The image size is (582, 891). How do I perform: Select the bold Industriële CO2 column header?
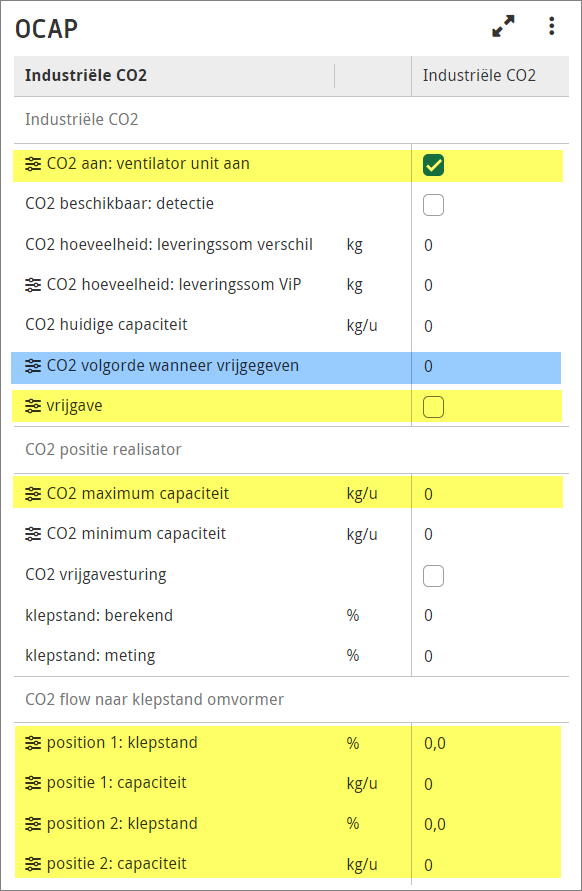pyautogui.click(x=86, y=76)
